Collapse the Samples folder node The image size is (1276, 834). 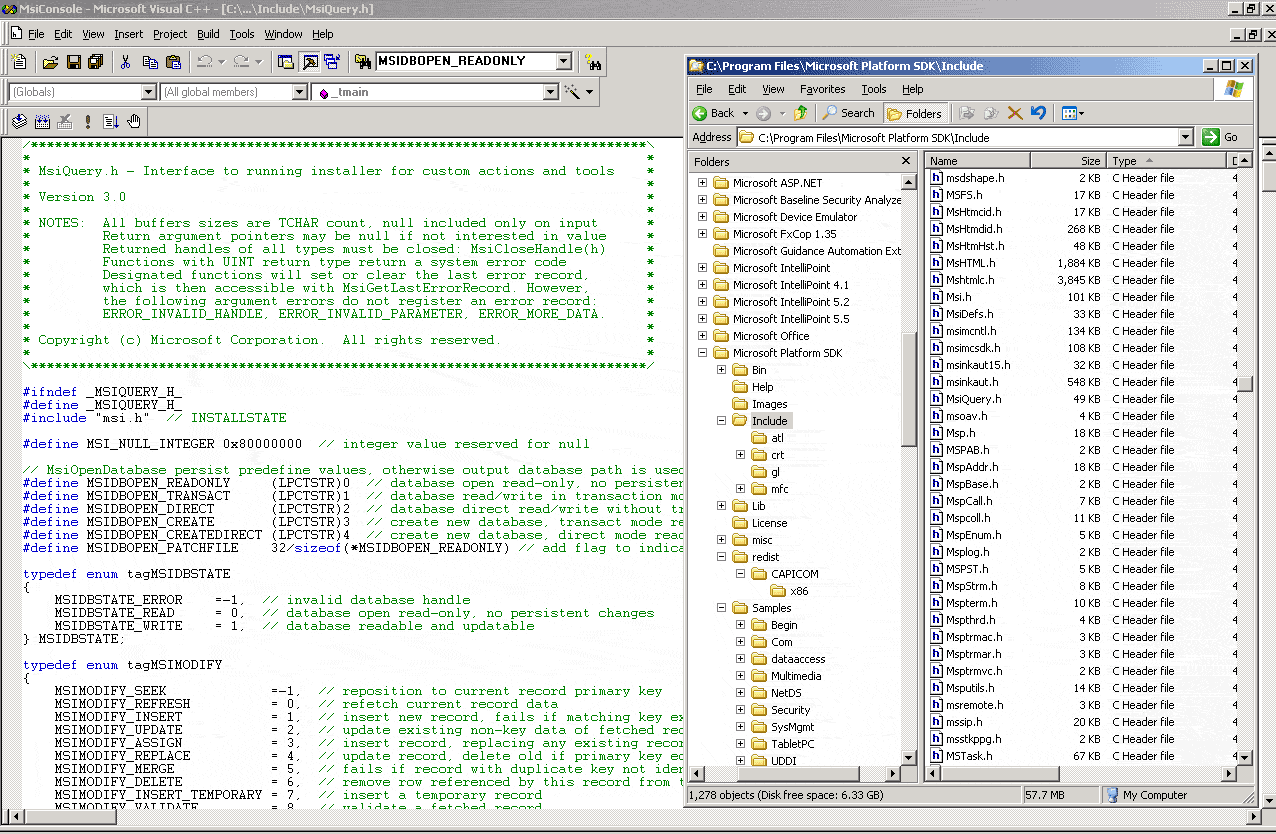[x=721, y=608]
